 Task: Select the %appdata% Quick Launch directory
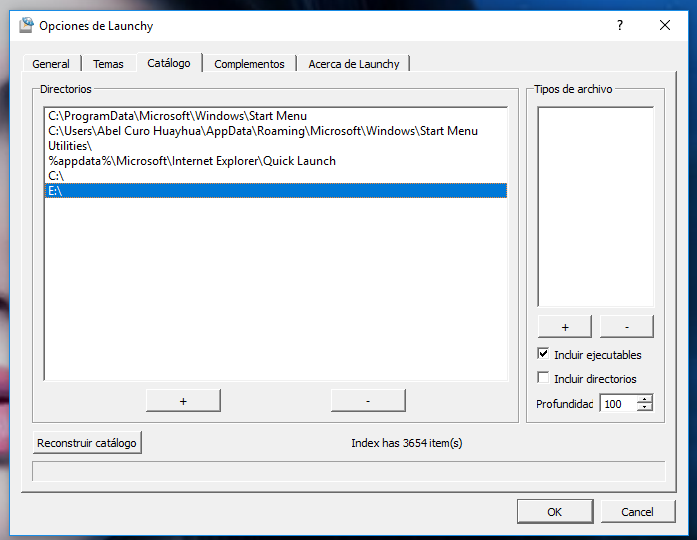276,161
